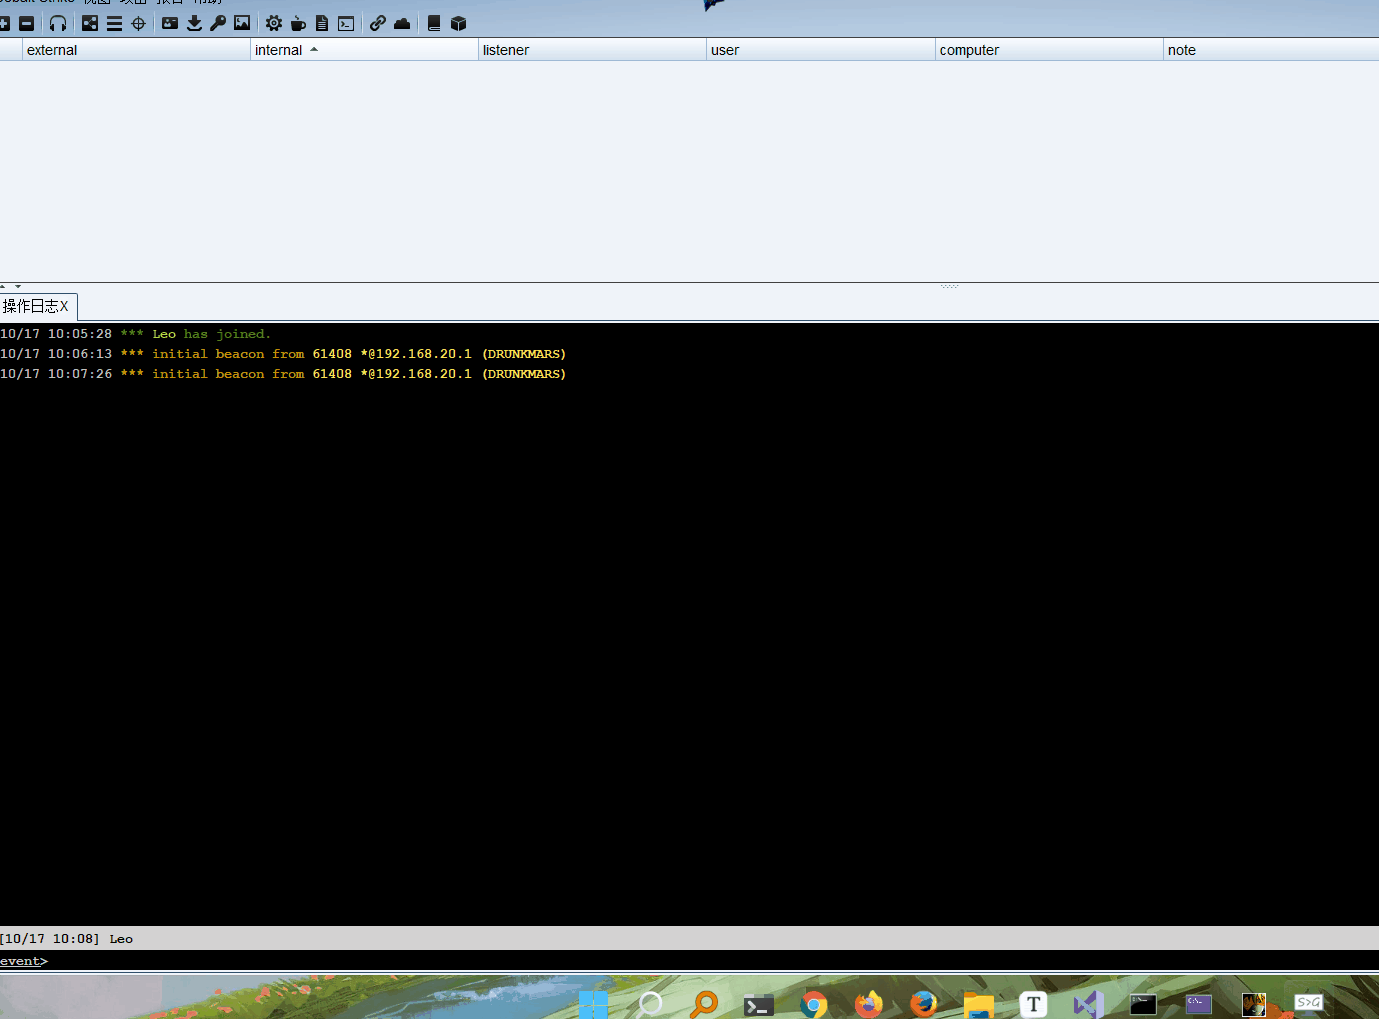Click the cube About icon
Viewport: 1379px width, 1019px height.
(x=458, y=23)
